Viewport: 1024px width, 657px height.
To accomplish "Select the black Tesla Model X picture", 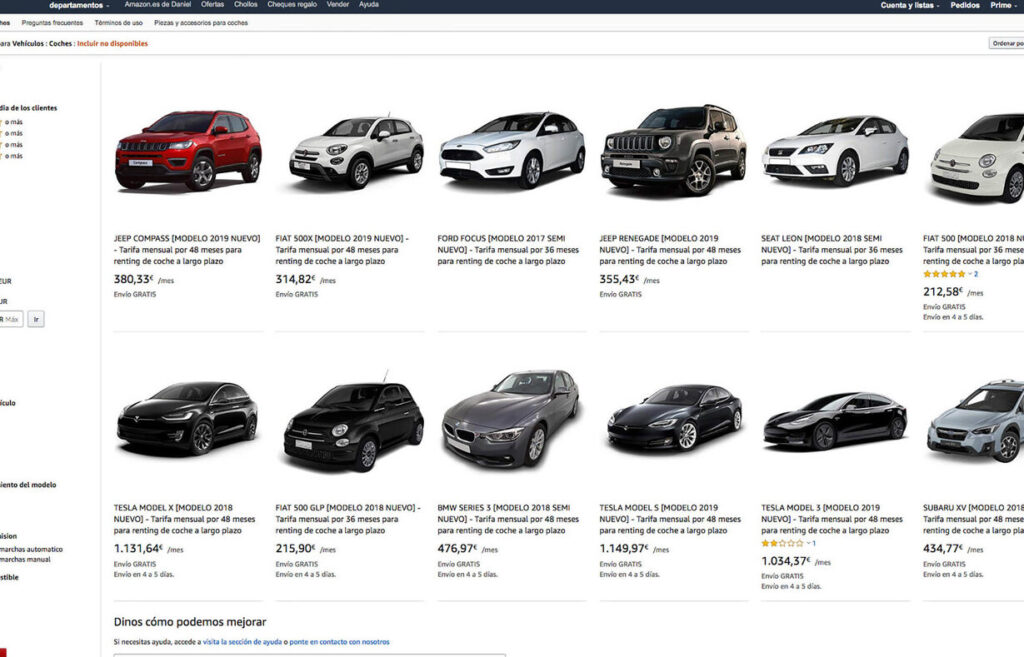I will tap(187, 418).
